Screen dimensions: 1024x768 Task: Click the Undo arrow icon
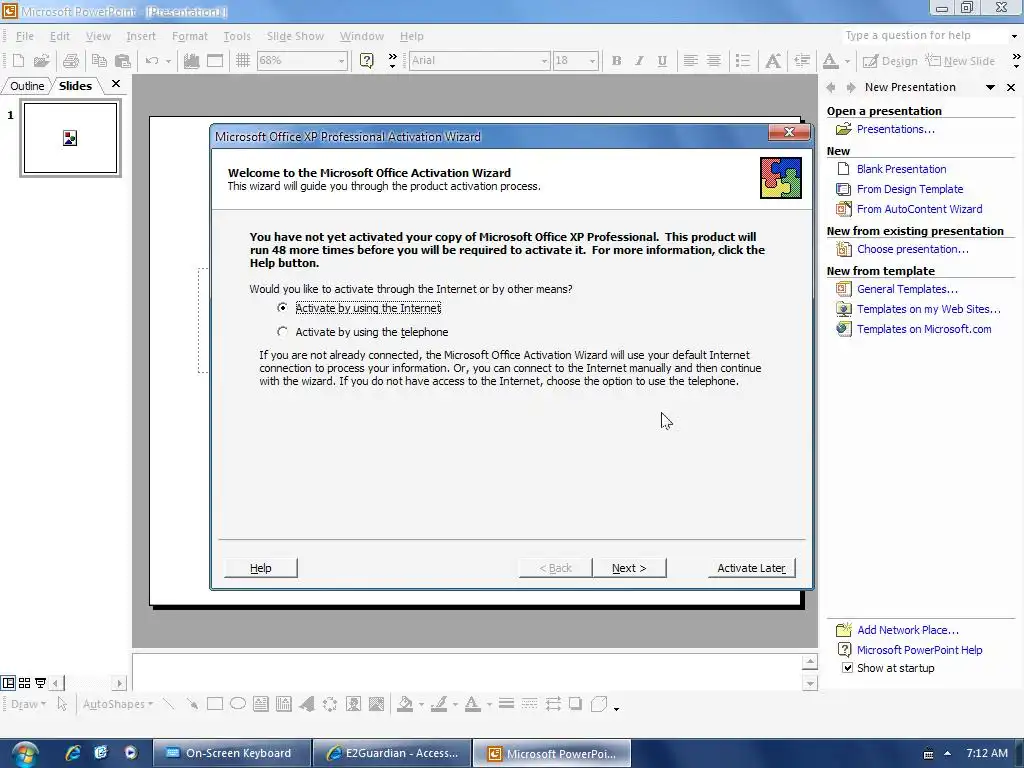pyautogui.click(x=152, y=61)
